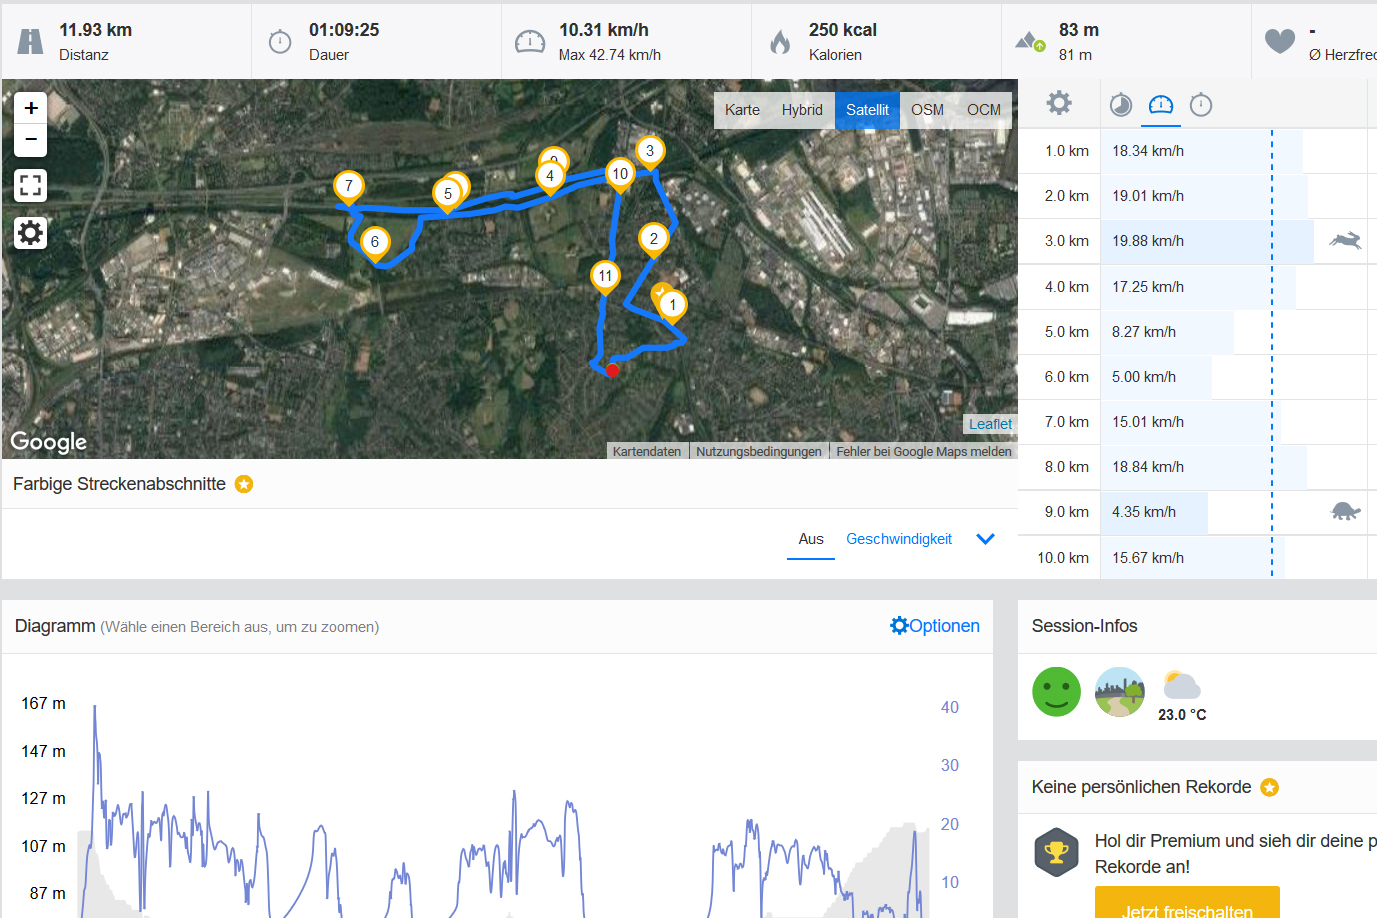
Task: Click the calories flame icon
Action: [780, 41]
